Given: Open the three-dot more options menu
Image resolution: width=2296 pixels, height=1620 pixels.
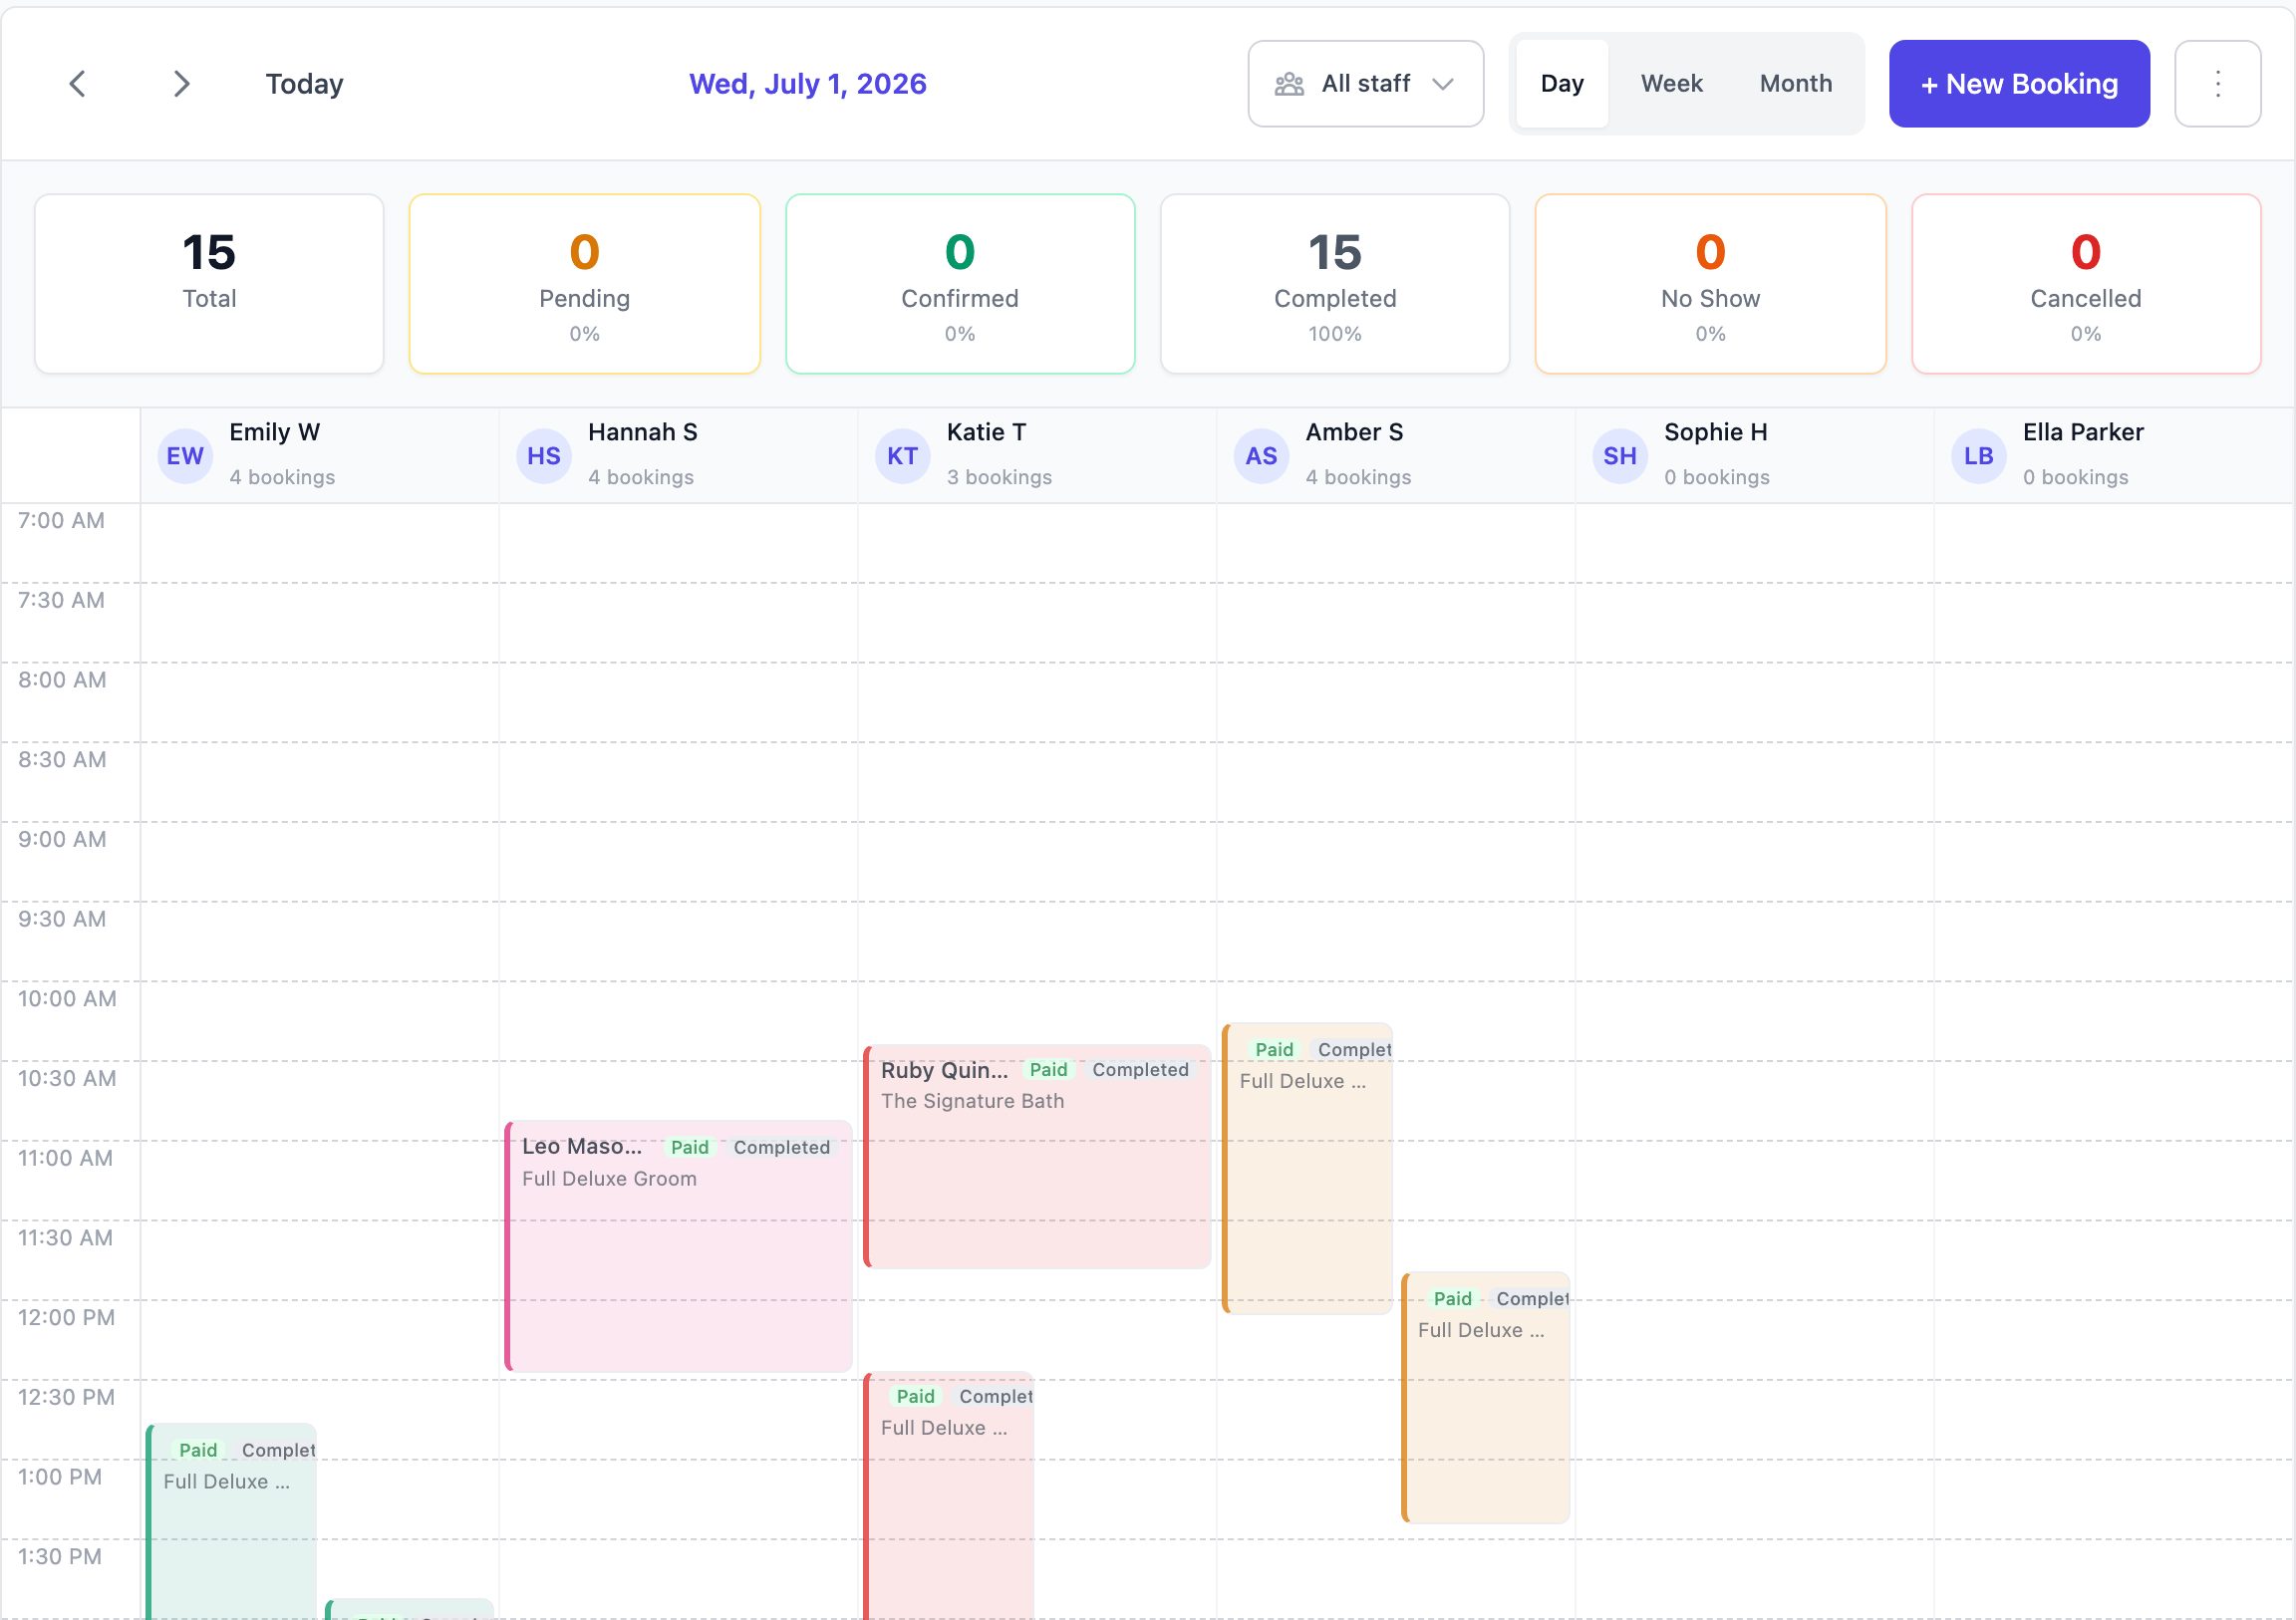Looking at the screenshot, I should (2217, 84).
